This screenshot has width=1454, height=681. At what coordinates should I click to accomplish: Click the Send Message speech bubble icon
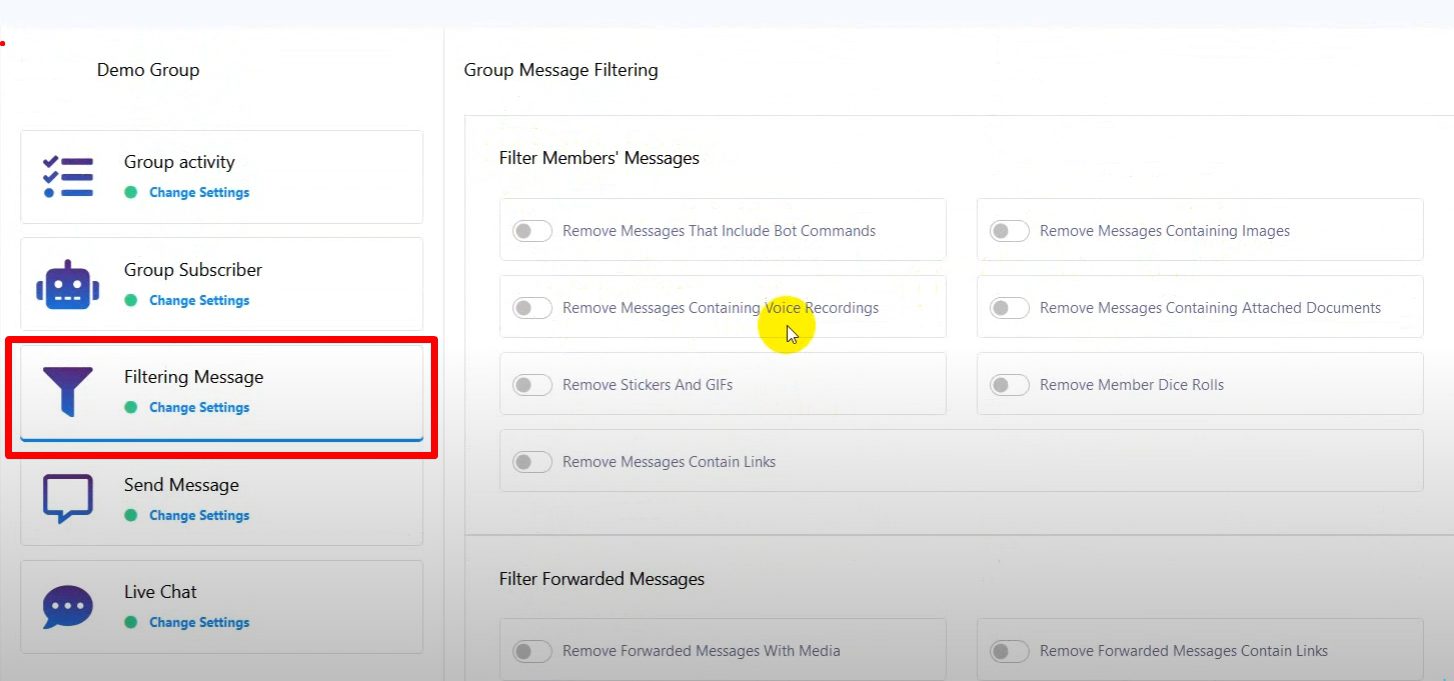click(x=68, y=498)
